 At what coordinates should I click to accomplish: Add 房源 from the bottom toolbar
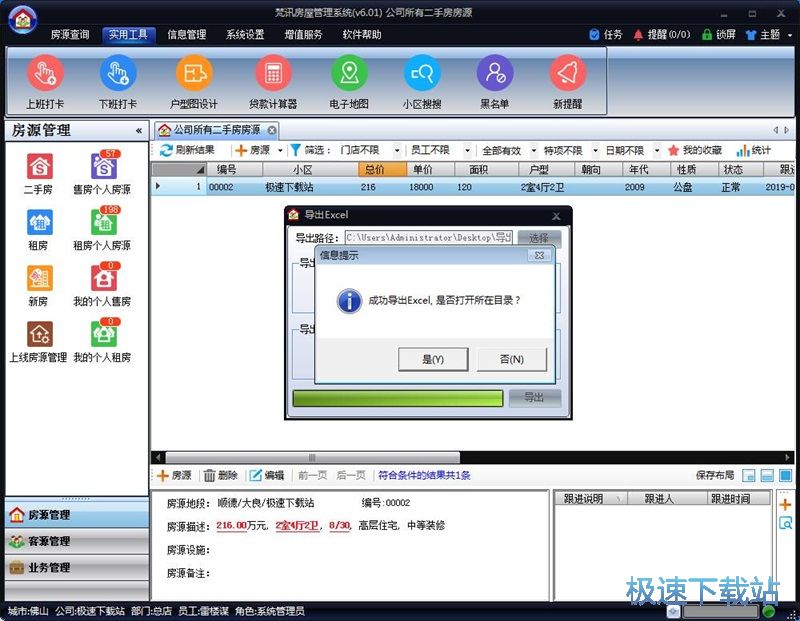pos(174,476)
